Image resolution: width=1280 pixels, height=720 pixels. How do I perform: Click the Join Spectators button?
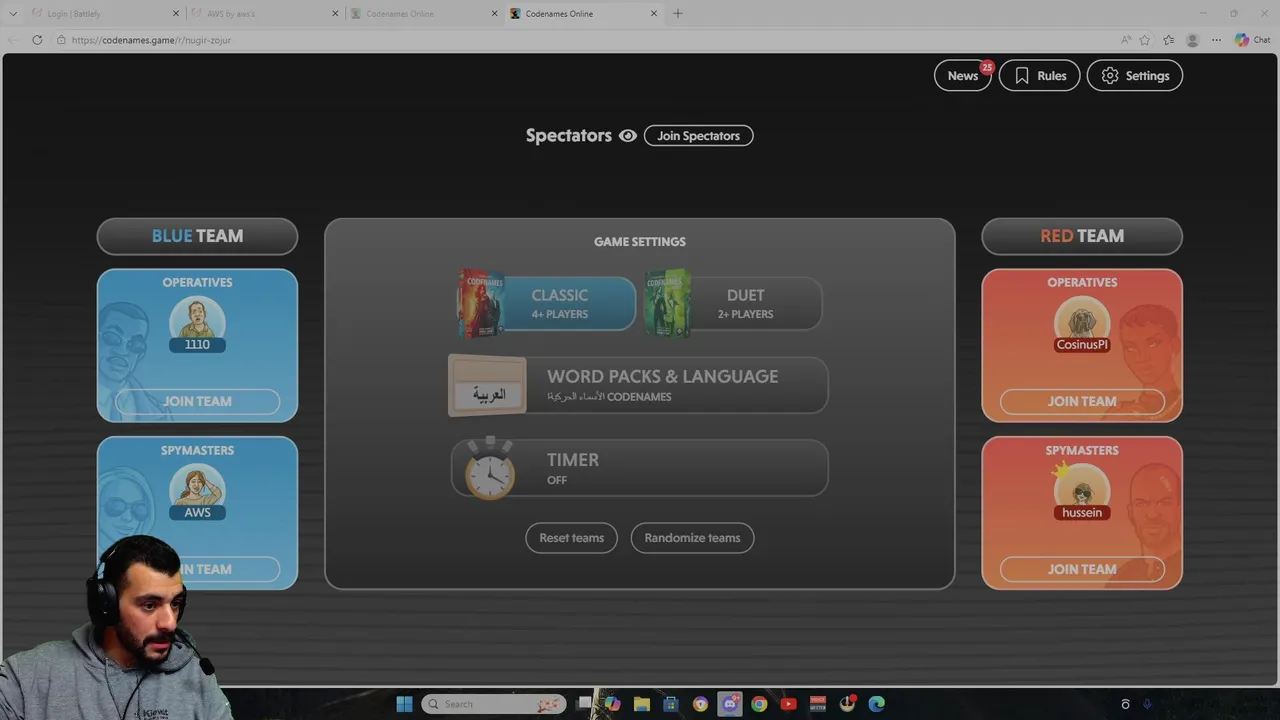point(698,136)
